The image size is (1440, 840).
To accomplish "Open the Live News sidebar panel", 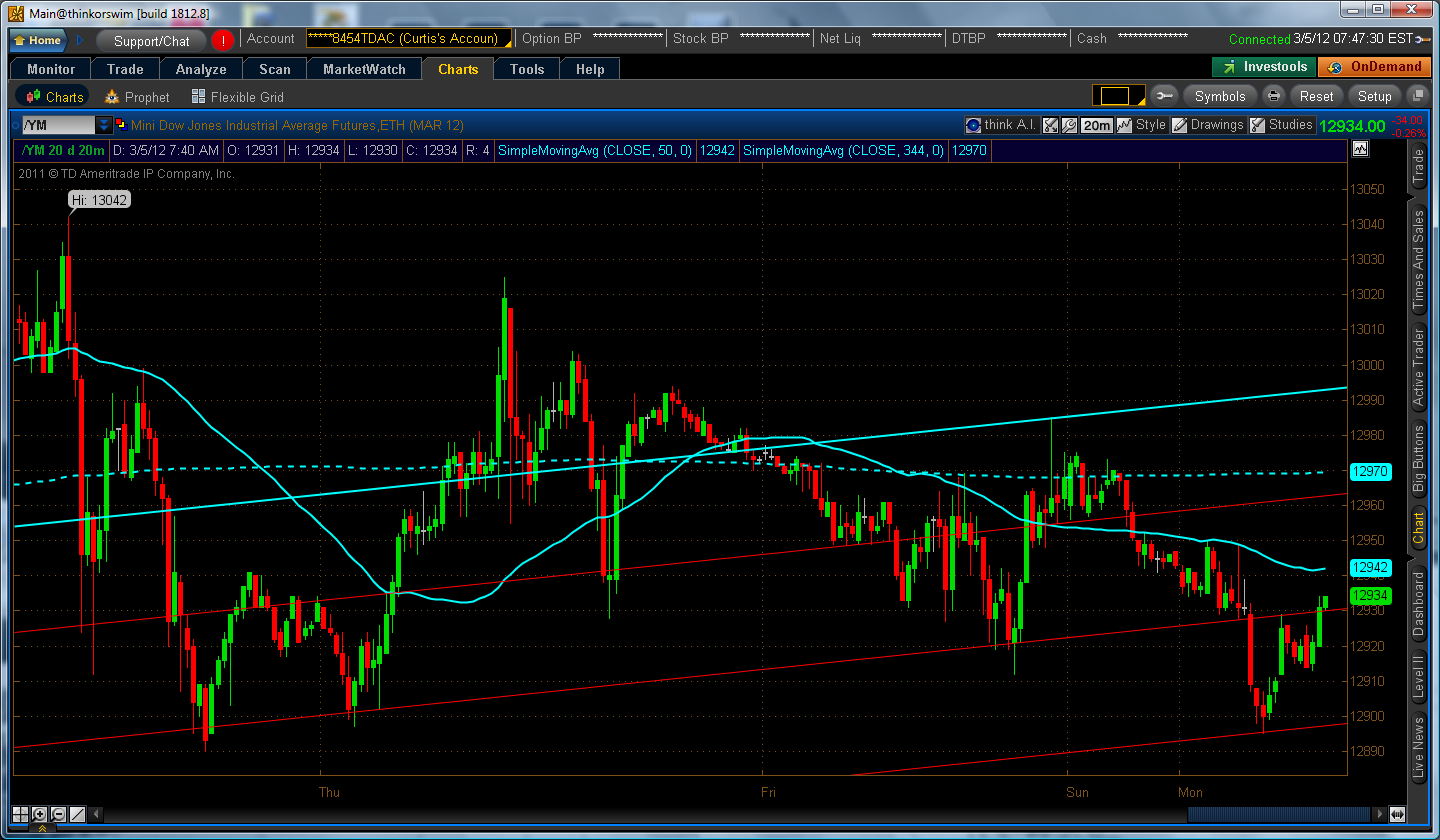I will (1418, 747).
